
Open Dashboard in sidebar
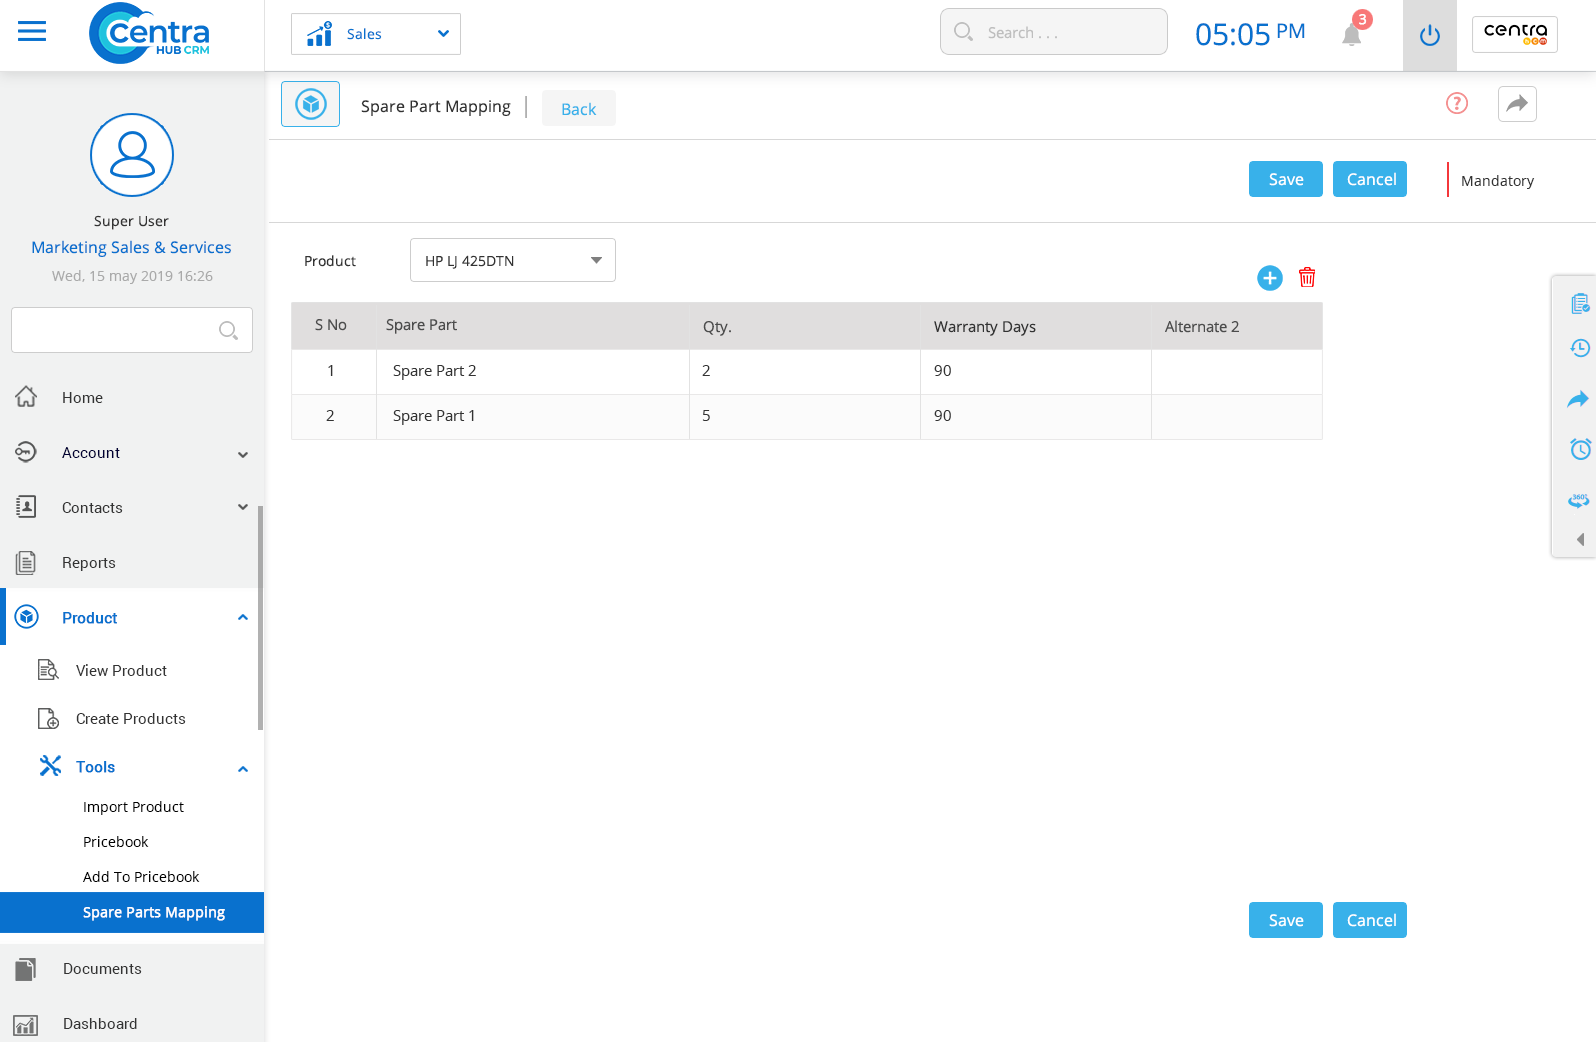point(100,1024)
